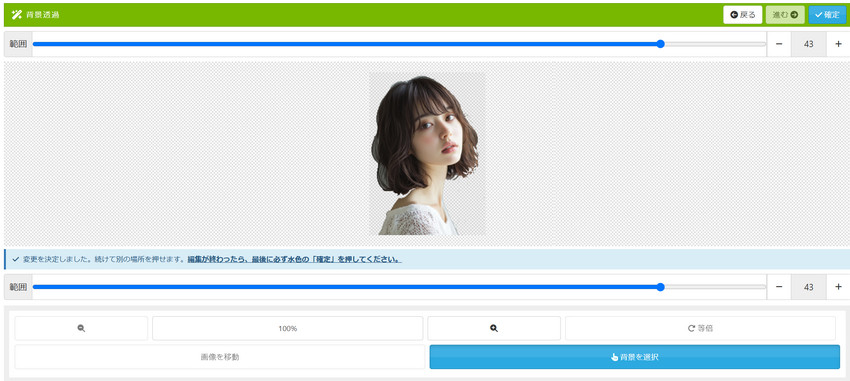Click the bottom range value field showing 43

(809, 287)
